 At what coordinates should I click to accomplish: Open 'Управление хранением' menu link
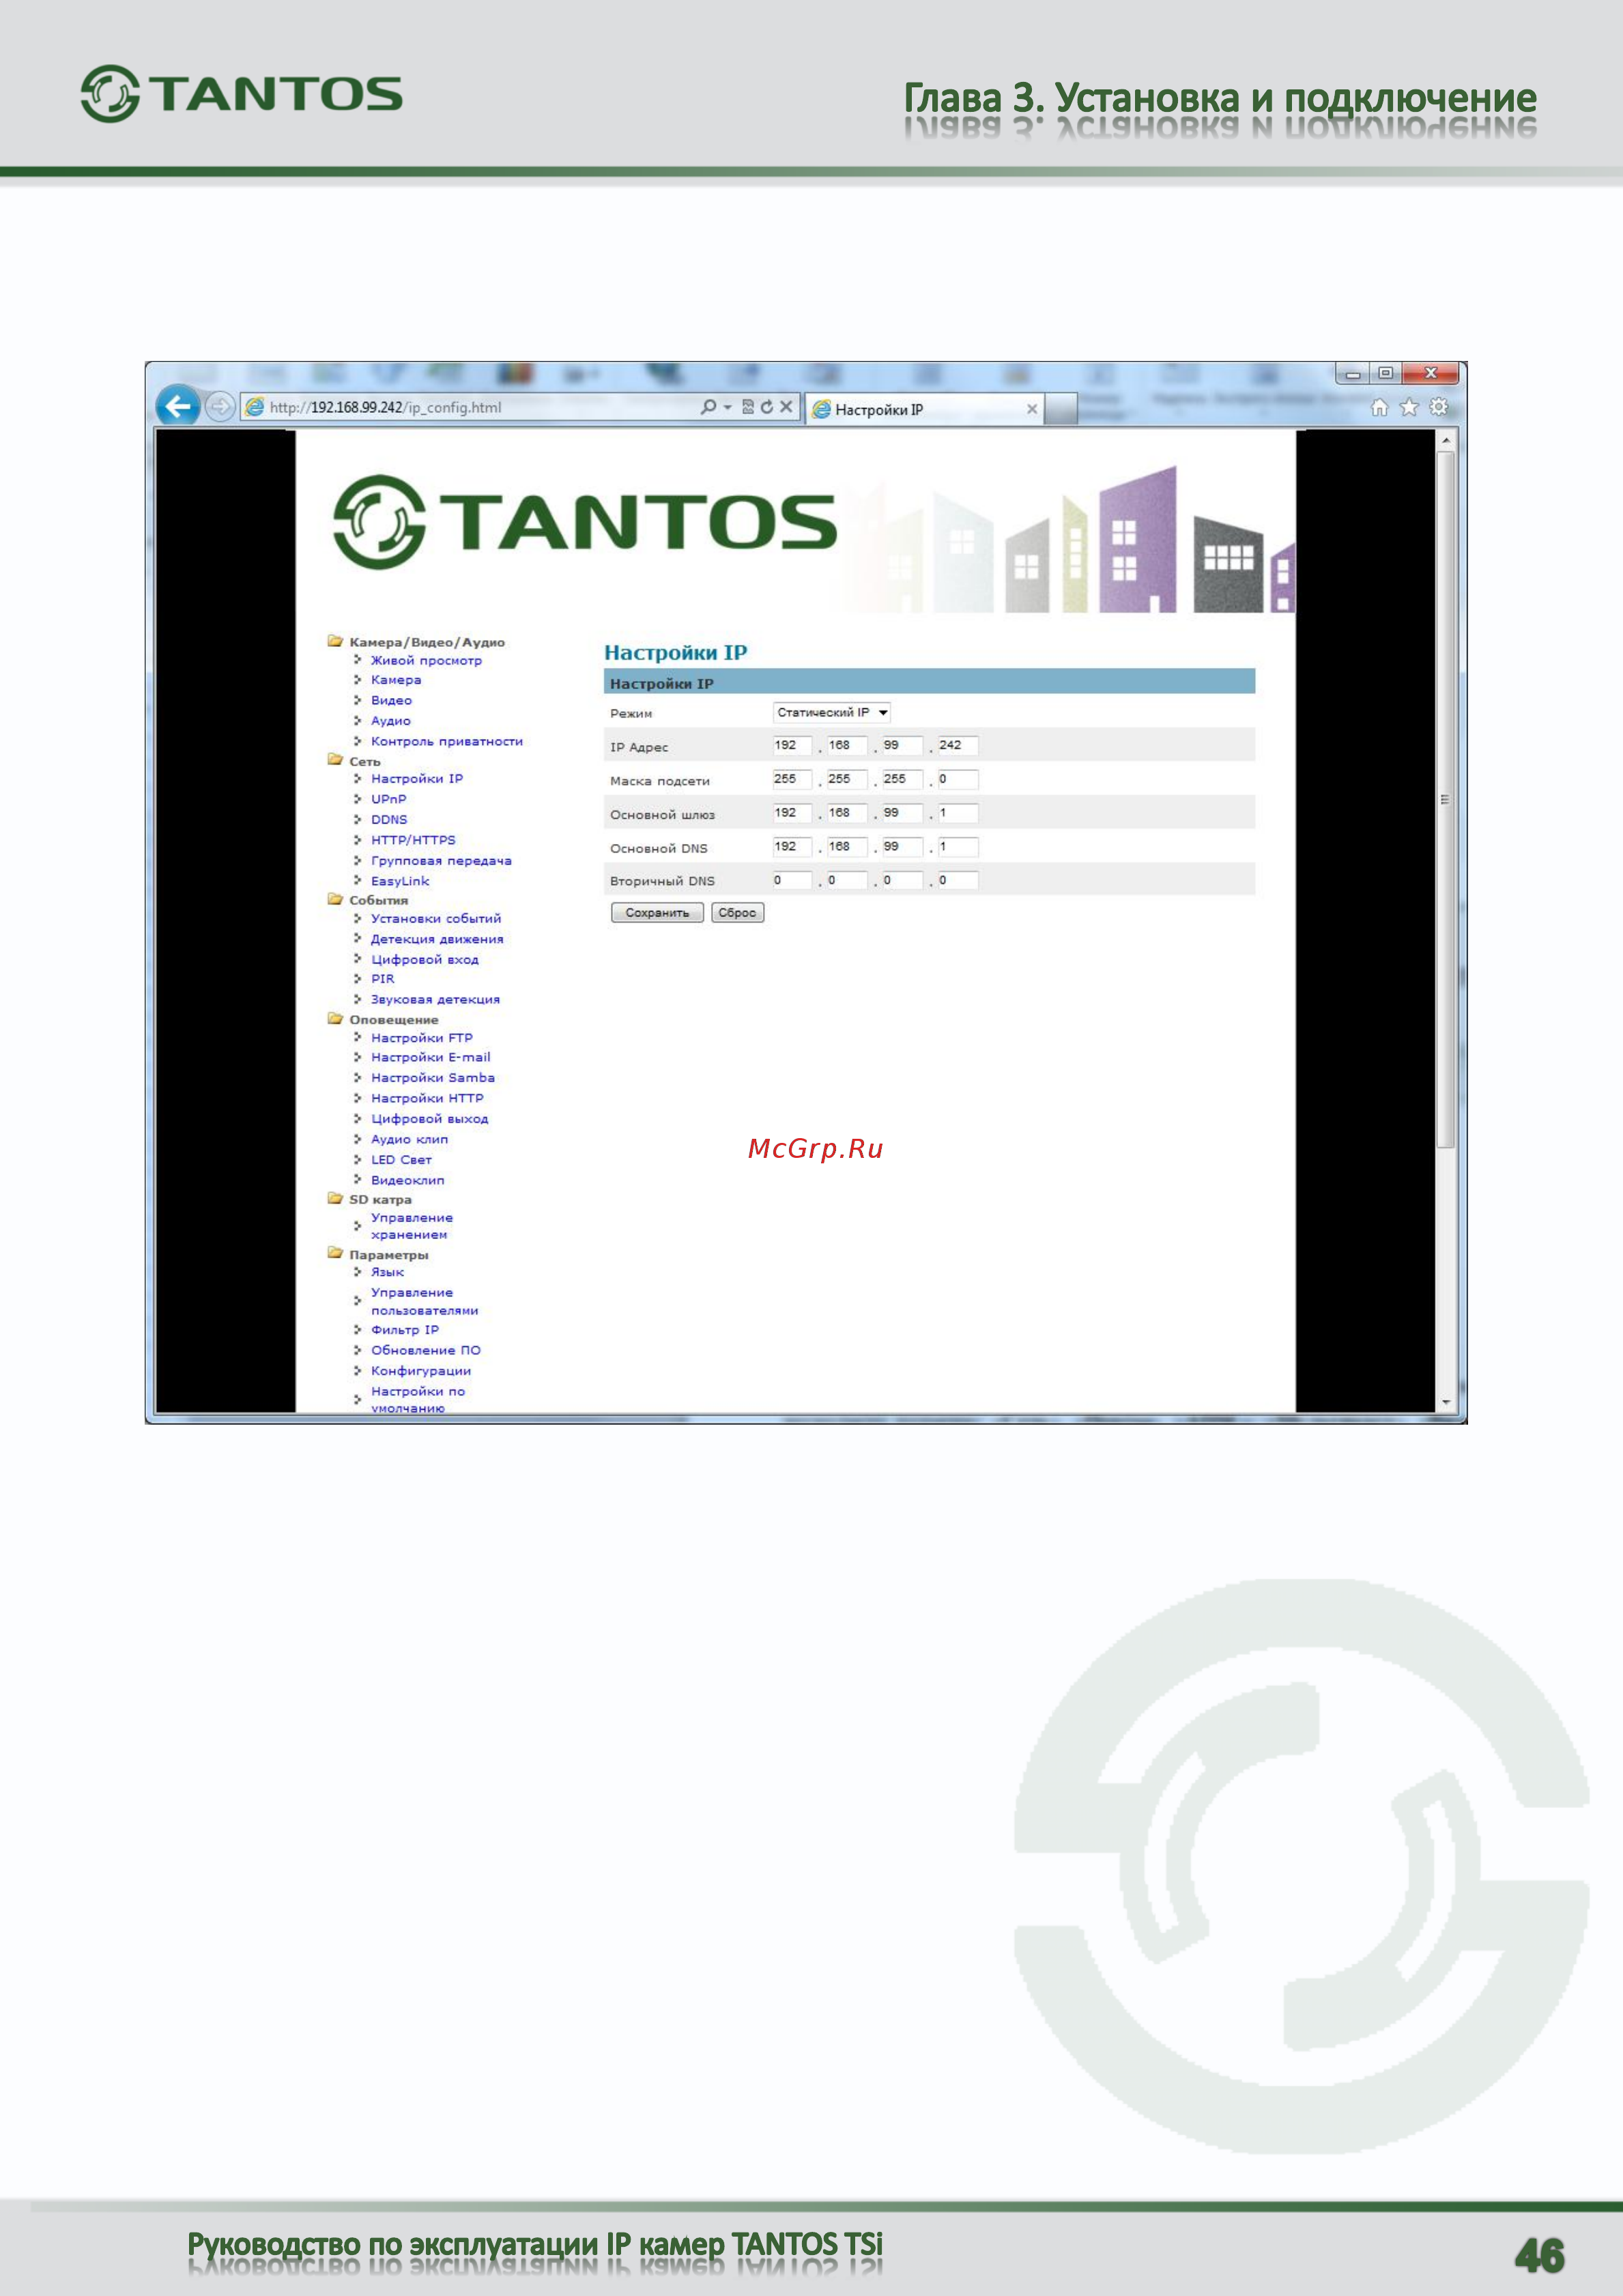411,1226
